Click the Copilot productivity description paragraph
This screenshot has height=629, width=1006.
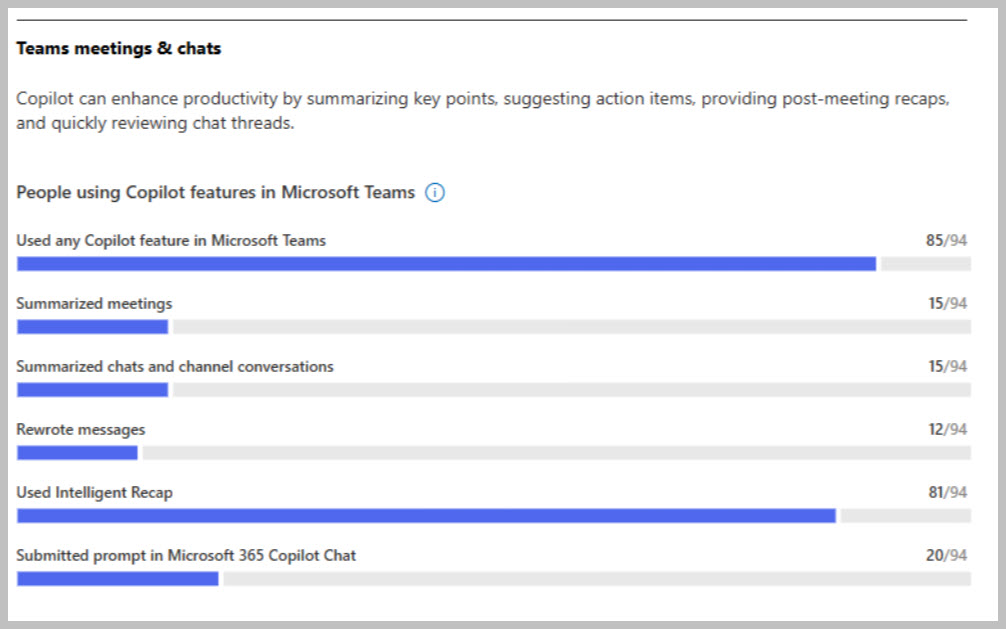point(482,112)
